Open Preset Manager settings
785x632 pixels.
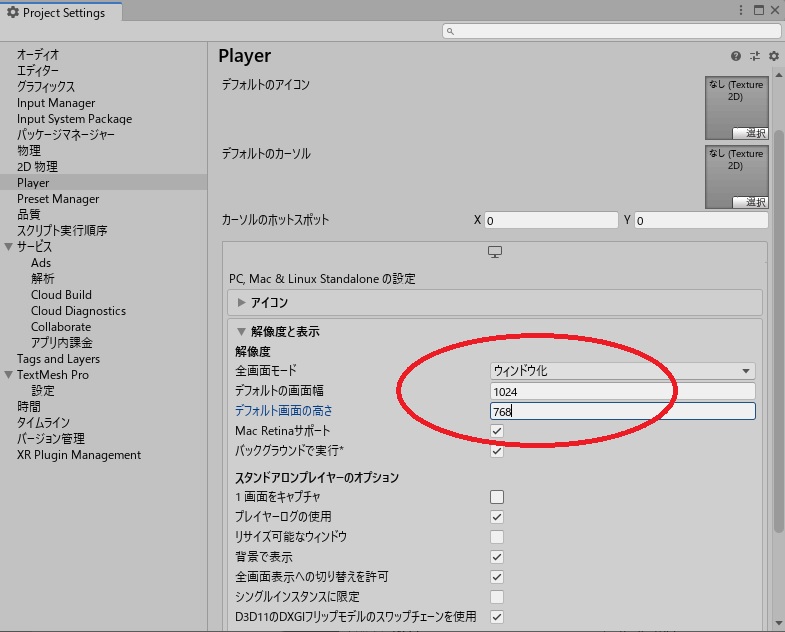coord(58,199)
